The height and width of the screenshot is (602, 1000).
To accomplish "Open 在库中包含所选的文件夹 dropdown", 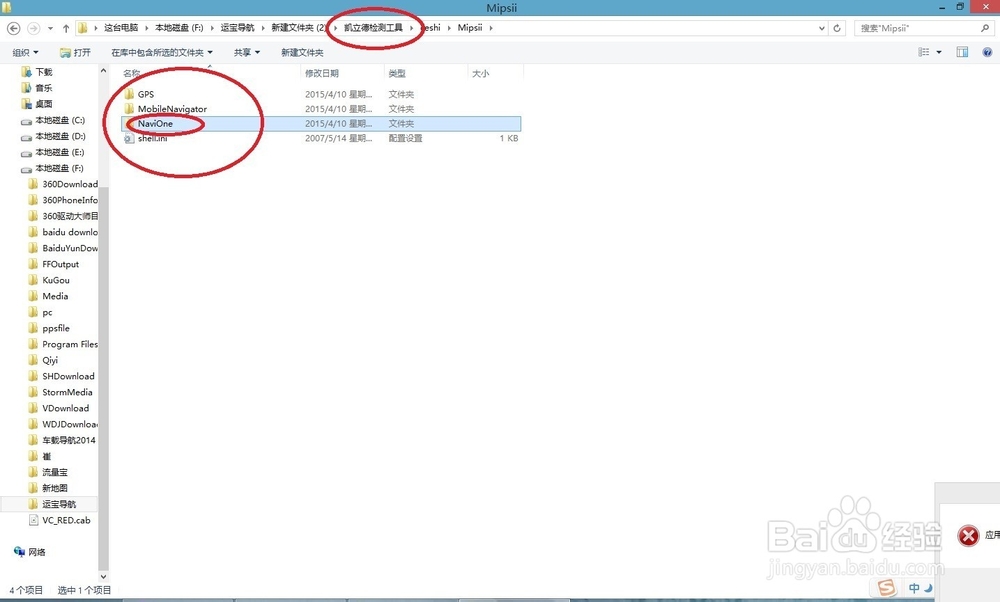I will pyautogui.click(x=162, y=52).
